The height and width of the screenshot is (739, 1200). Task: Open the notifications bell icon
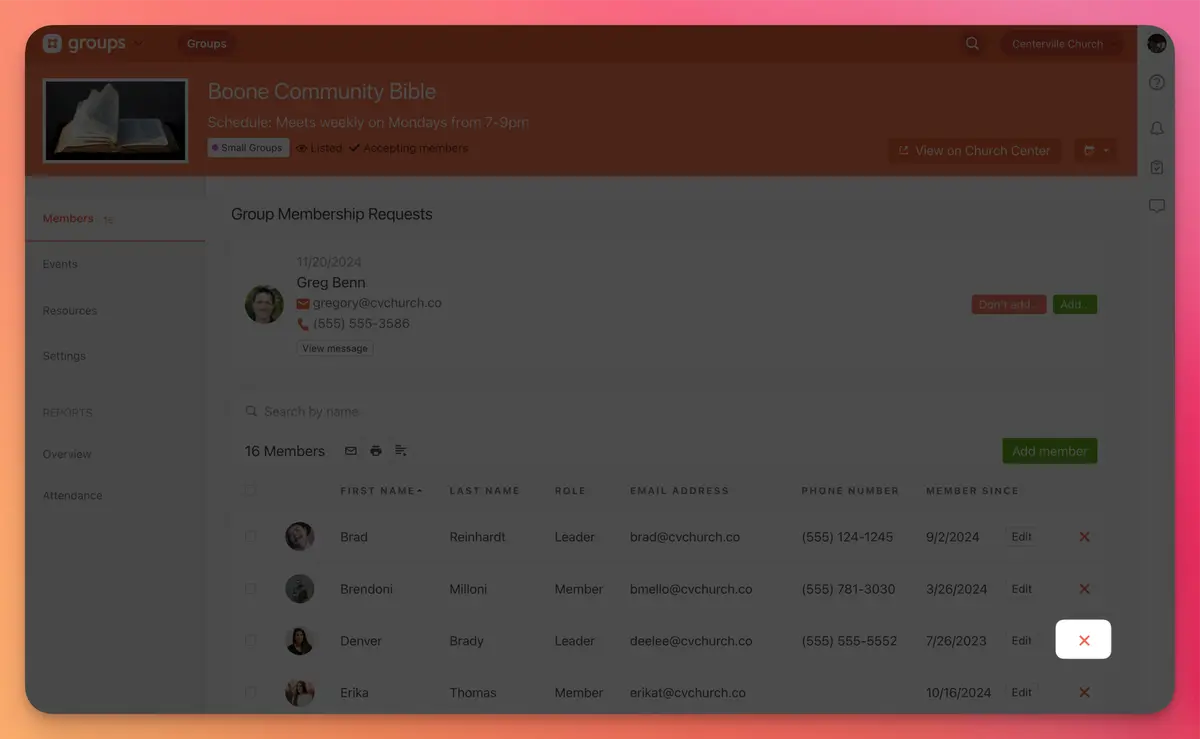[x=1157, y=128]
